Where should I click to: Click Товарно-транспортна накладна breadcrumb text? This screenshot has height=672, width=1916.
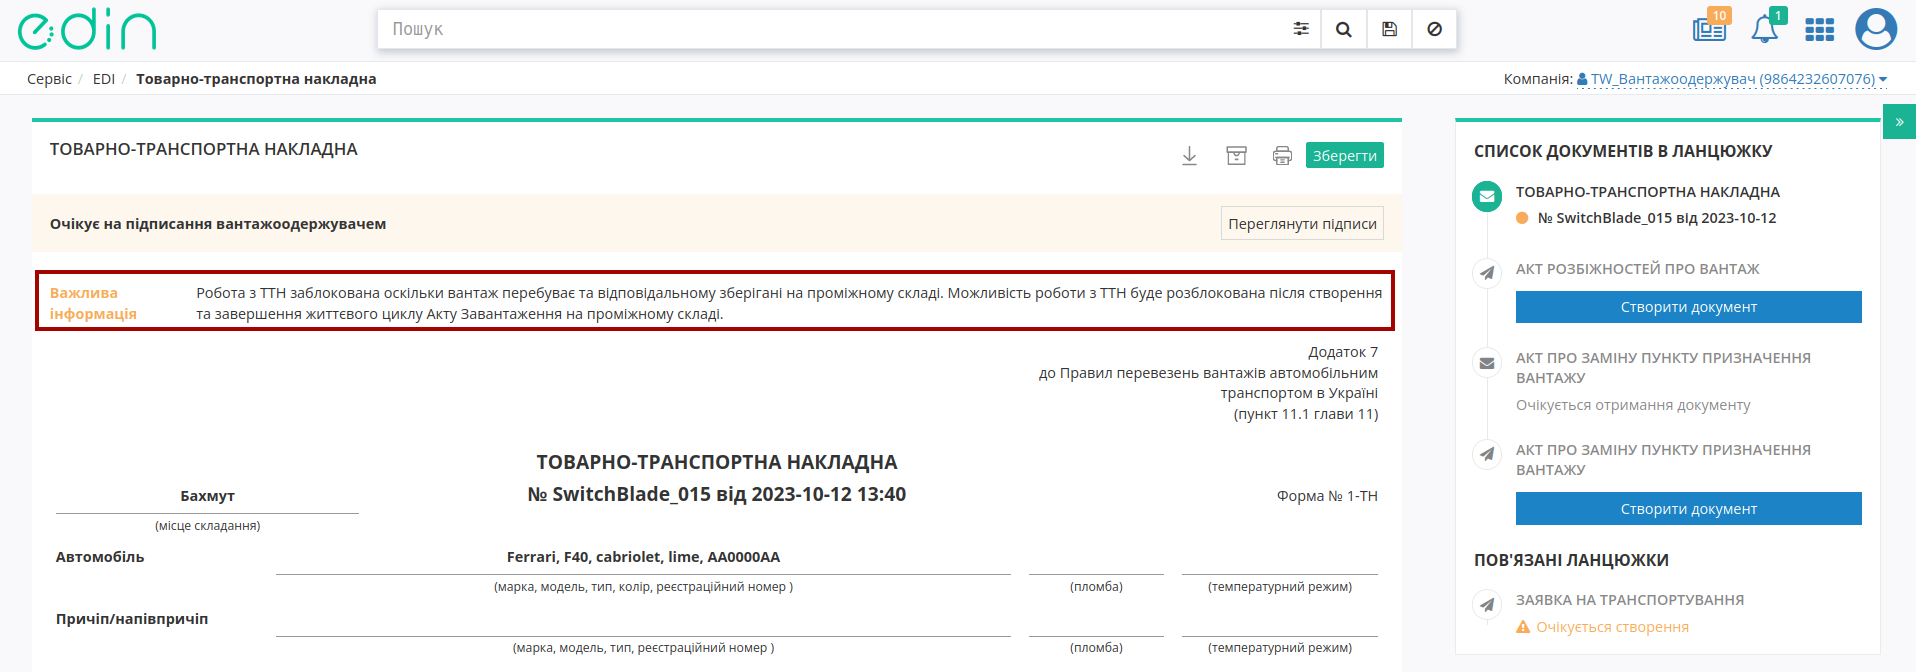pos(256,79)
